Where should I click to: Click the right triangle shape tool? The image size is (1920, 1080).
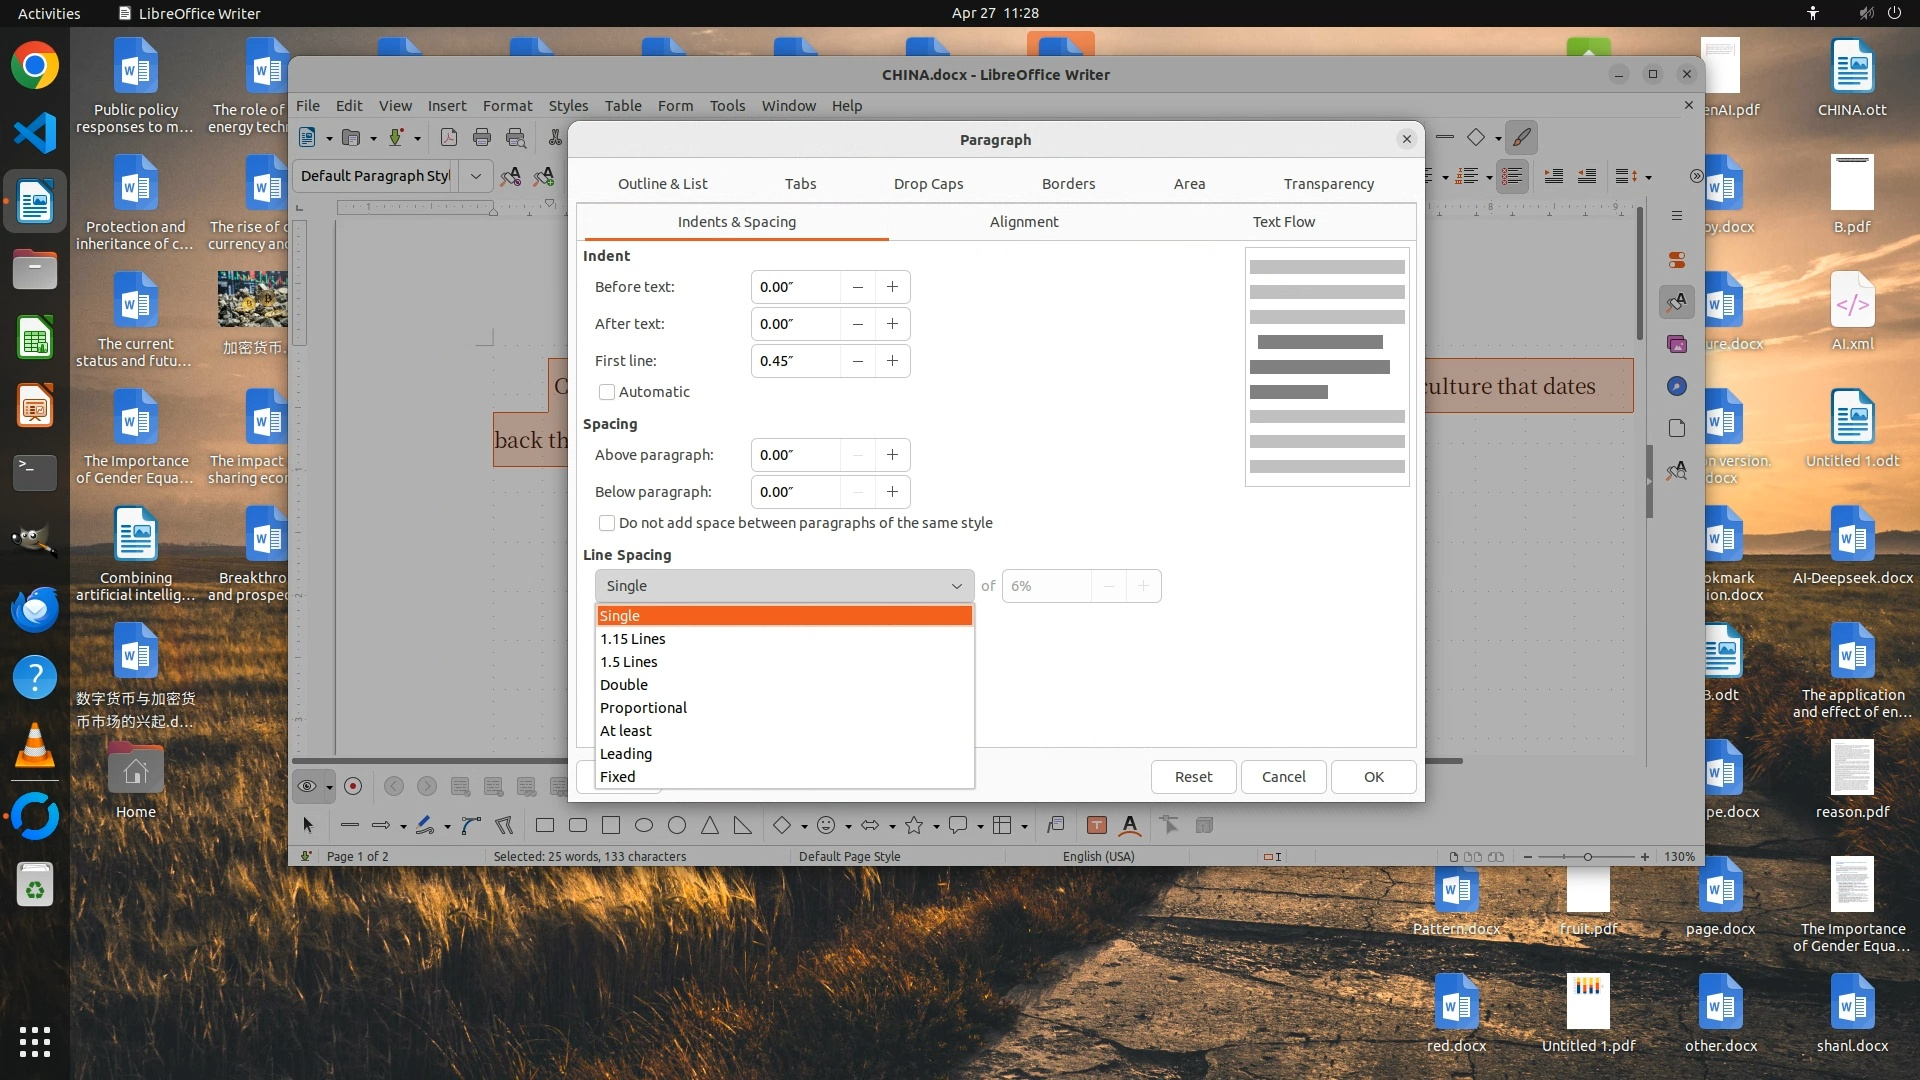click(x=742, y=825)
